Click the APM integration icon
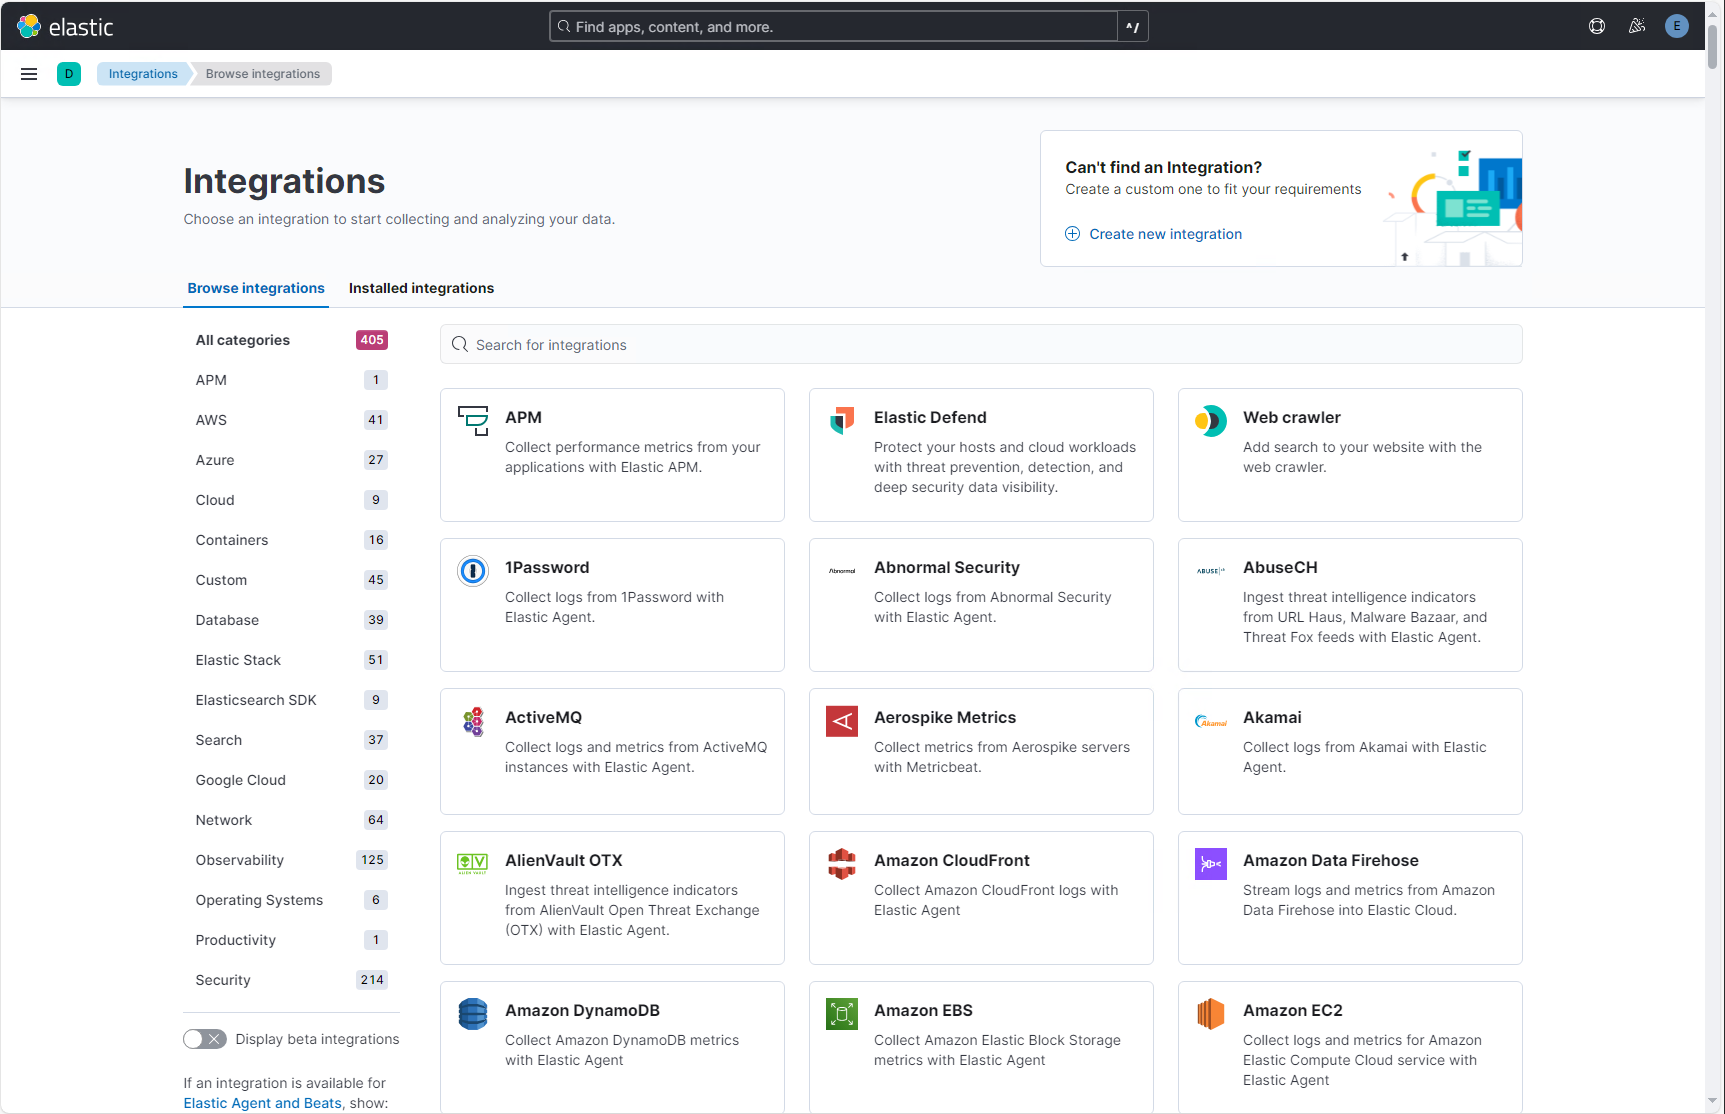 click(473, 420)
